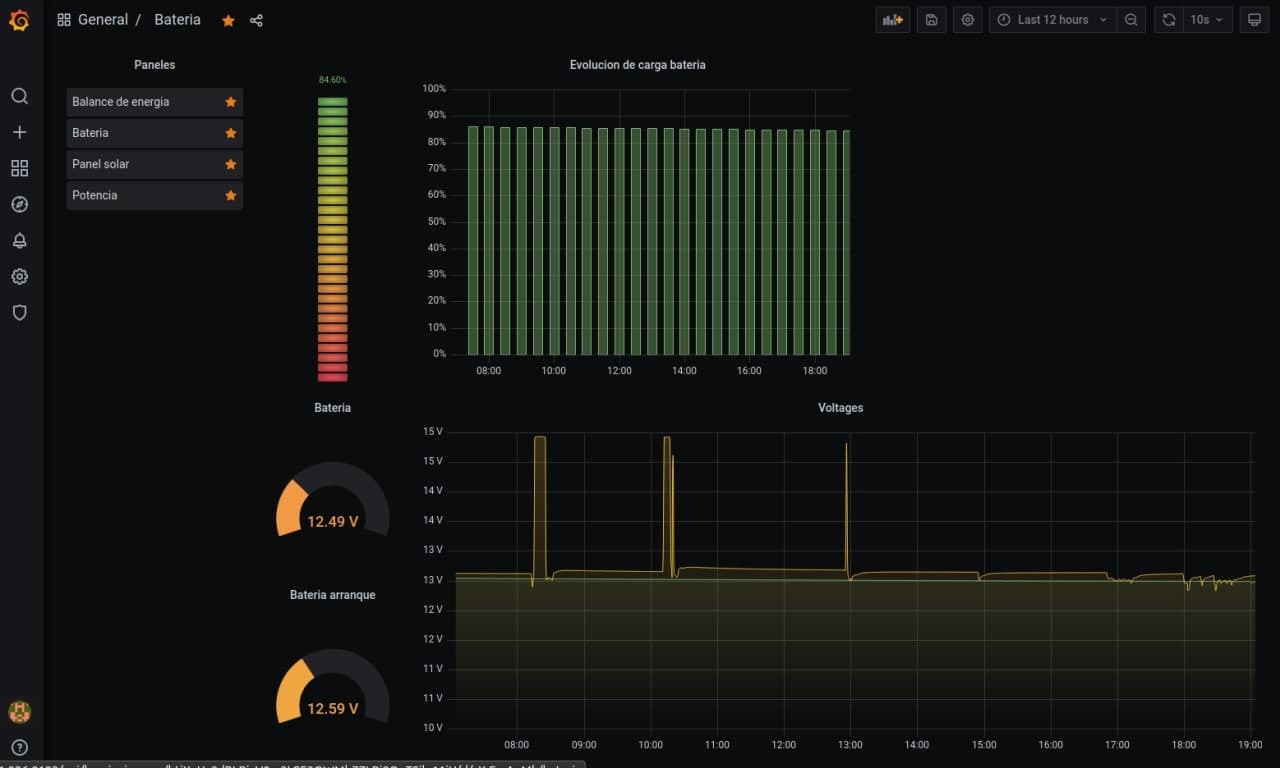Open the Paneles panel title menu
This screenshot has width=1280, height=768.
click(x=154, y=65)
